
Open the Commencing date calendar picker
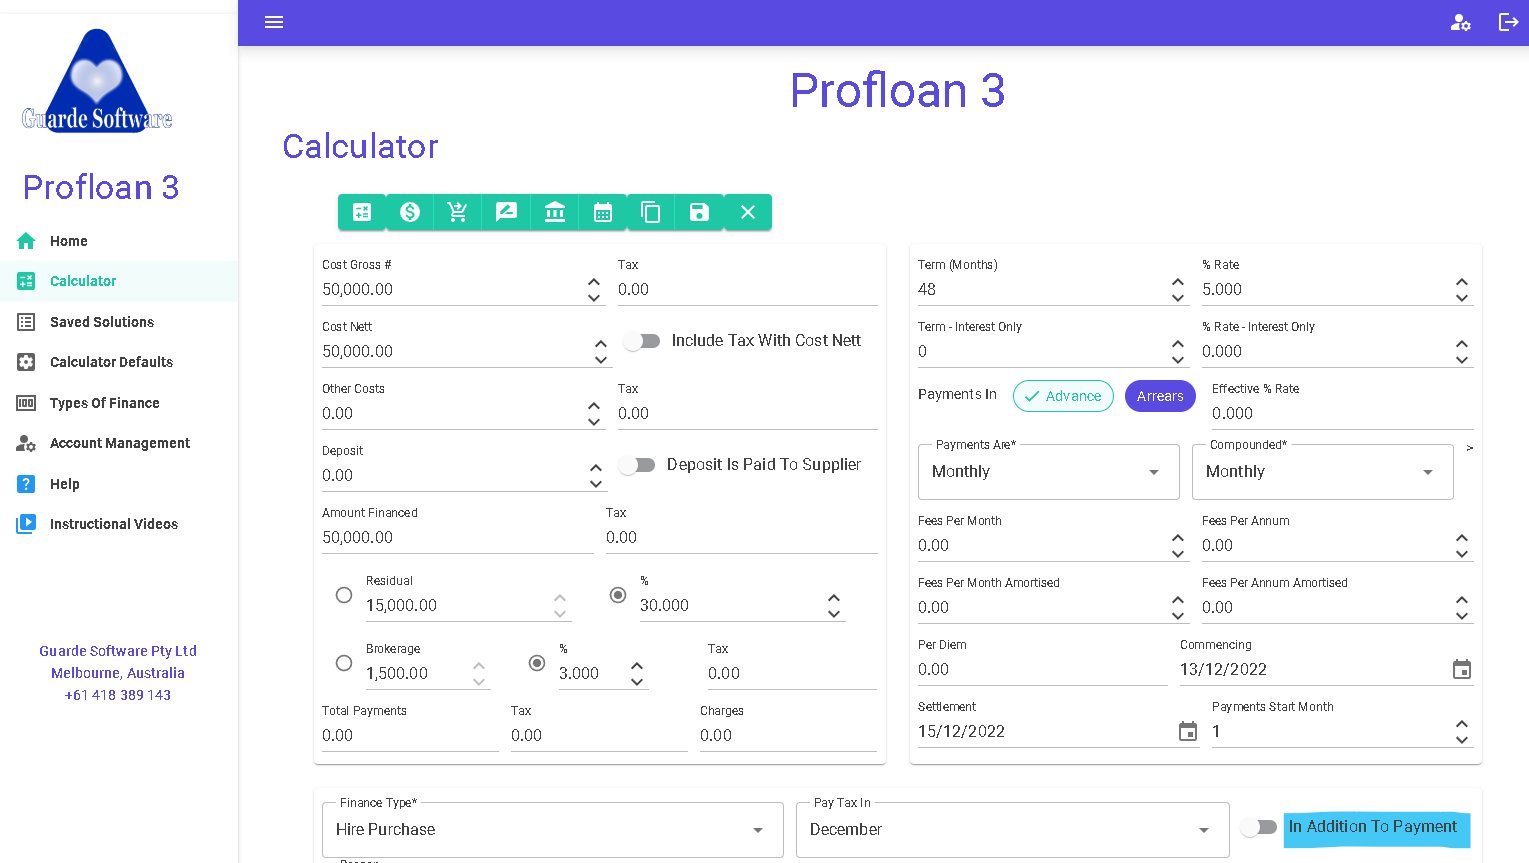click(x=1462, y=669)
